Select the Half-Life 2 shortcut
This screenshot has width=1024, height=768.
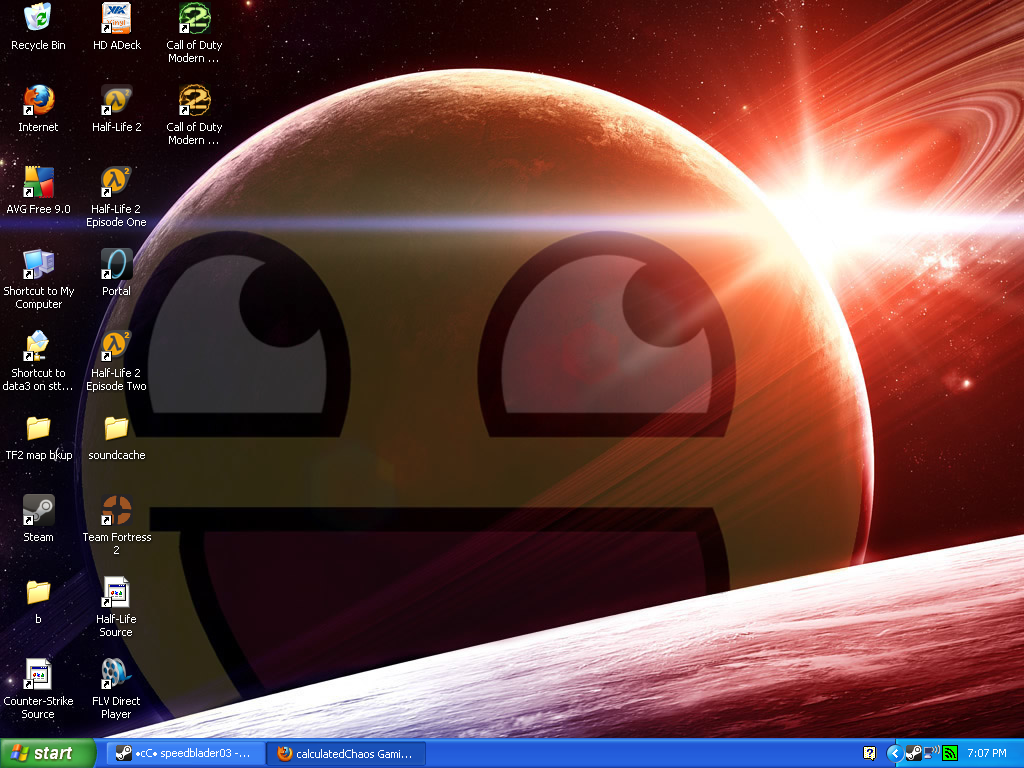pyautogui.click(x=116, y=100)
